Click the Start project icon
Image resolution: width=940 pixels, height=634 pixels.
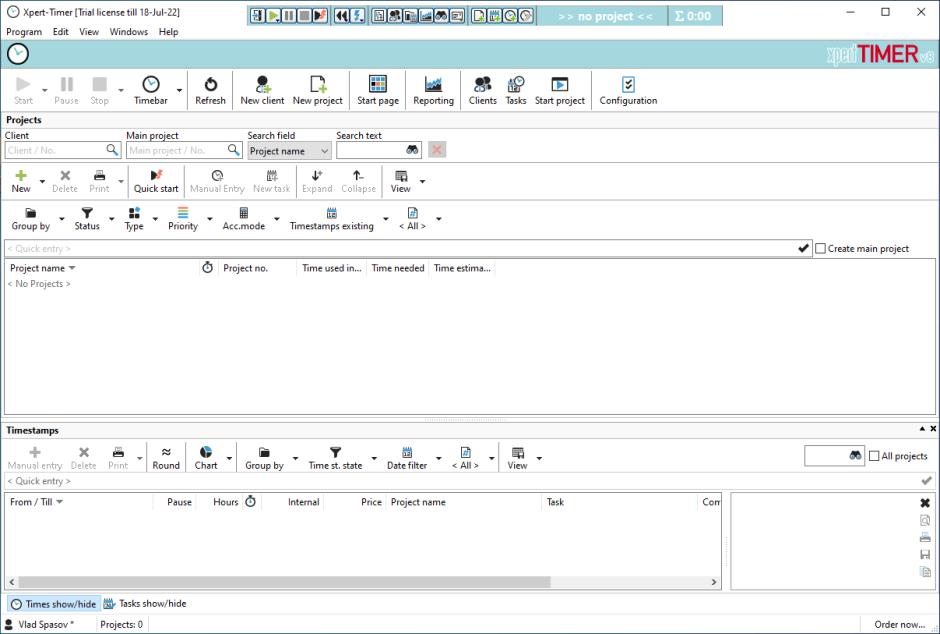point(559,84)
